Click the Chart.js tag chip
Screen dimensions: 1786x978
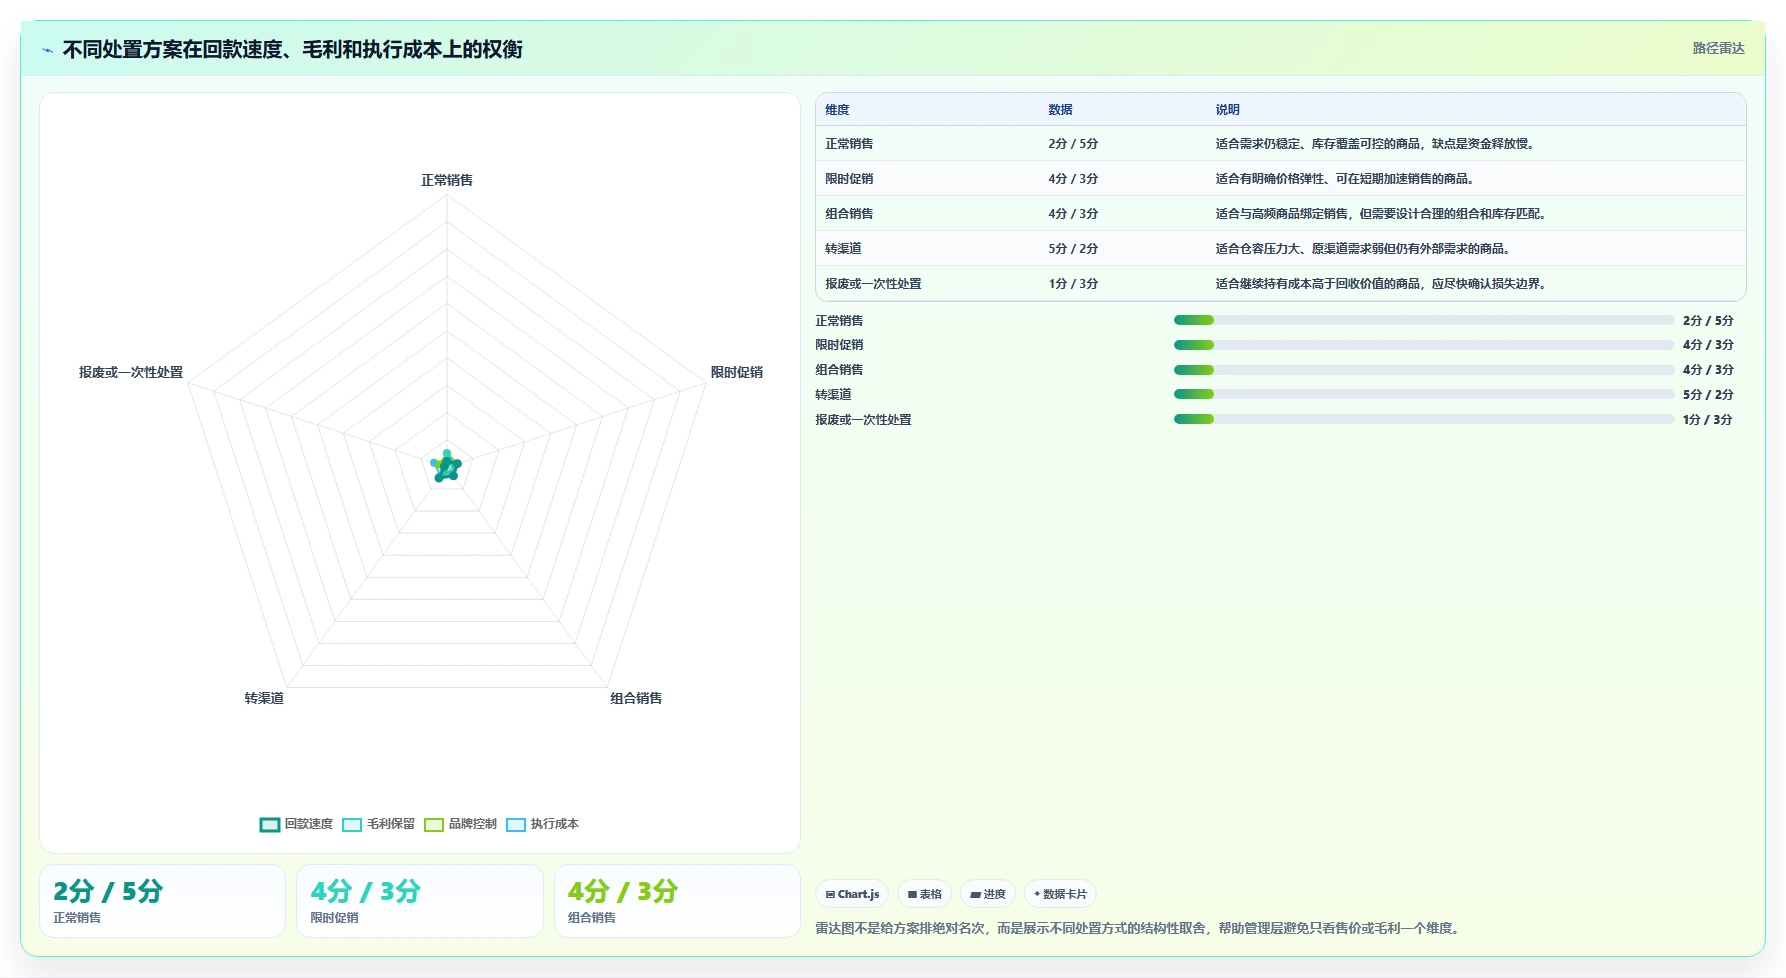[x=852, y=894]
